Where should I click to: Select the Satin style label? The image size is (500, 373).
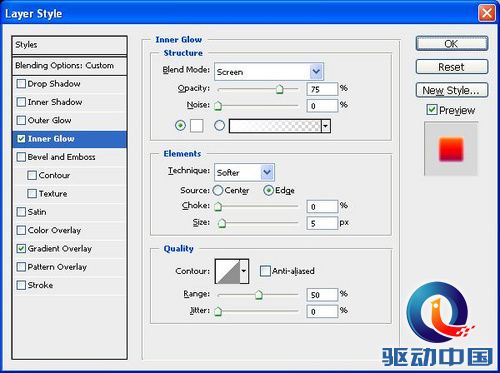[37, 212]
